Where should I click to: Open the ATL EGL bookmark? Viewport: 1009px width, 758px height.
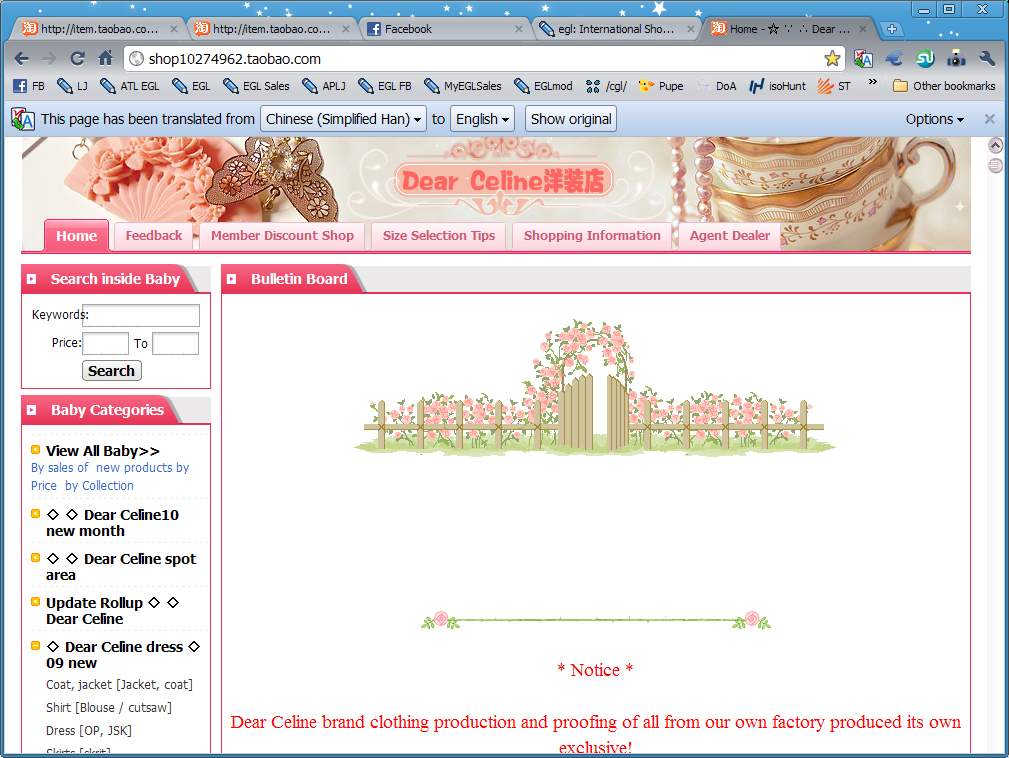129,86
